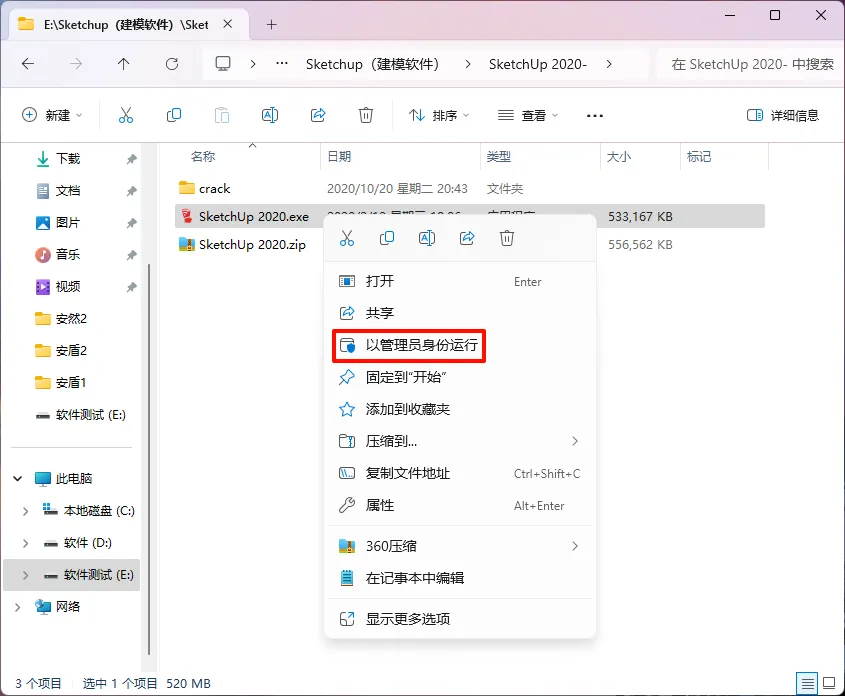The image size is (845, 696).
Task: Open the toolbar See more ellipsis menu
Action: pos(594,115)
